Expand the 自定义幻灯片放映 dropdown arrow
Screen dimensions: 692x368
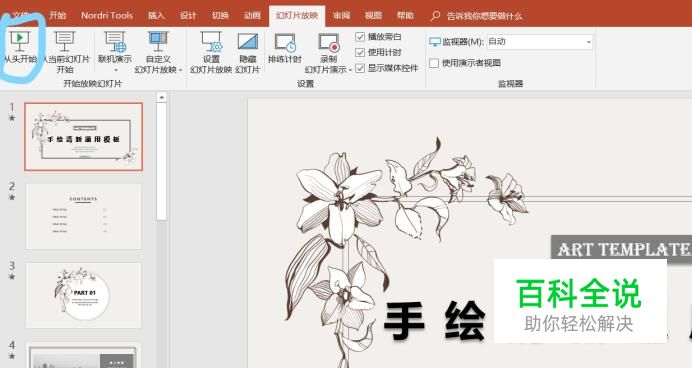point(181,70)
